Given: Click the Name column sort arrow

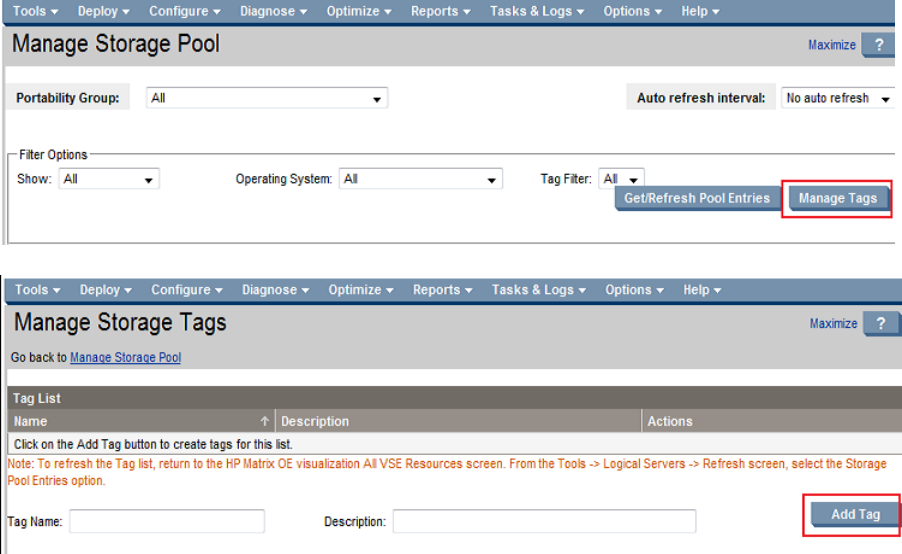Looking at the screenshot, I should [265, 421].
